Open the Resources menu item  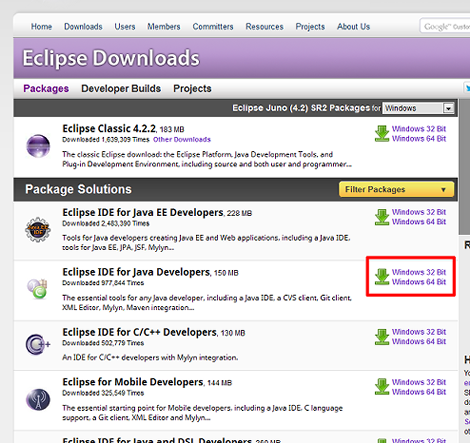(264, 27)
